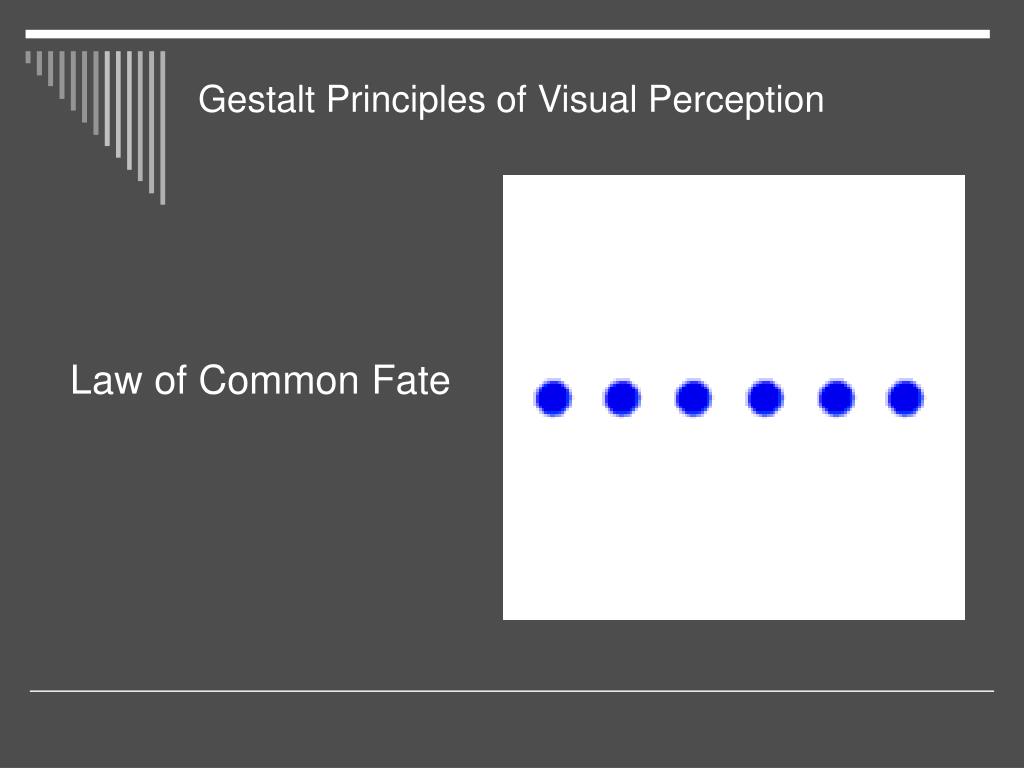This screenshot has width=1024, height=768.
Task: Select the second blue dot from left
Action: (622, 397)
